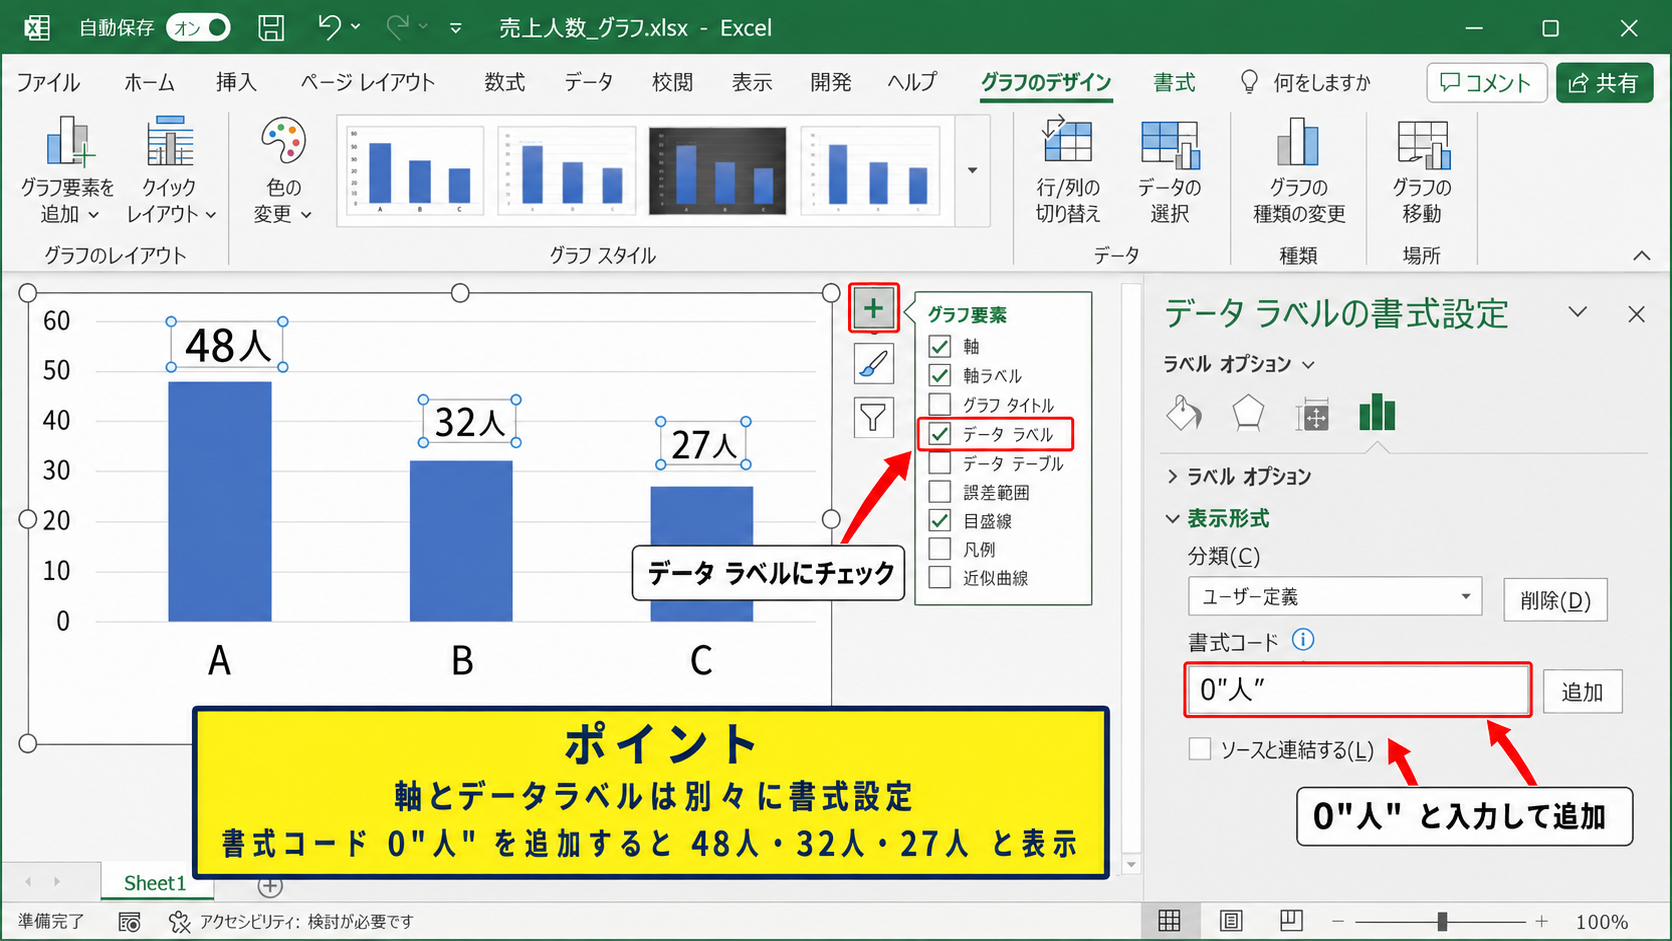The image size is (1672, 941).
Task: Click the 共有 button
Action: pyautogui.click(x=1604, y=82)
